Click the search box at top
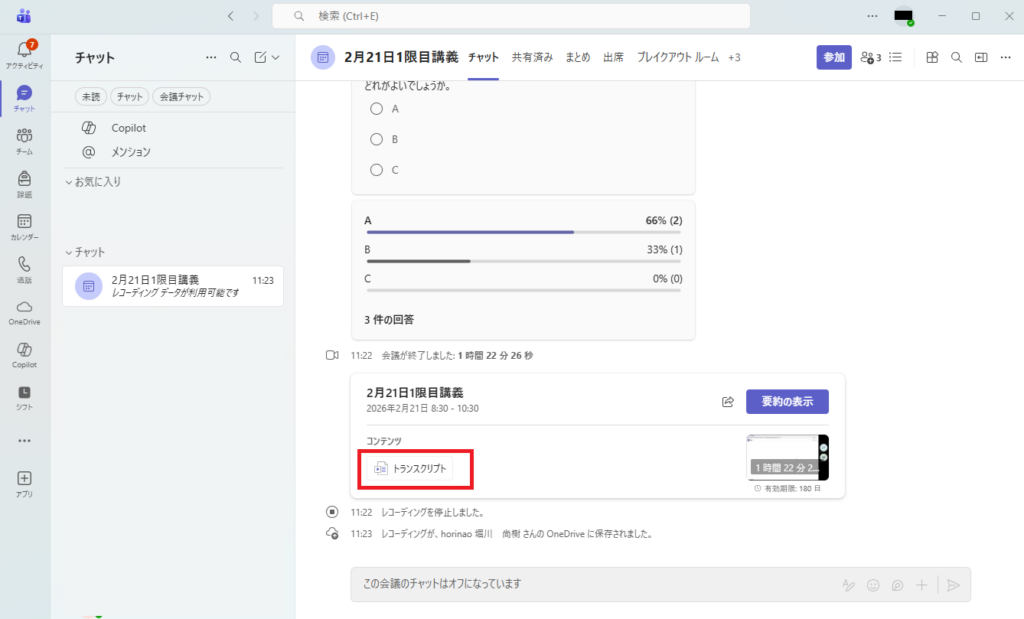The width and height of the screenshot is (1024, 619). 510,16
